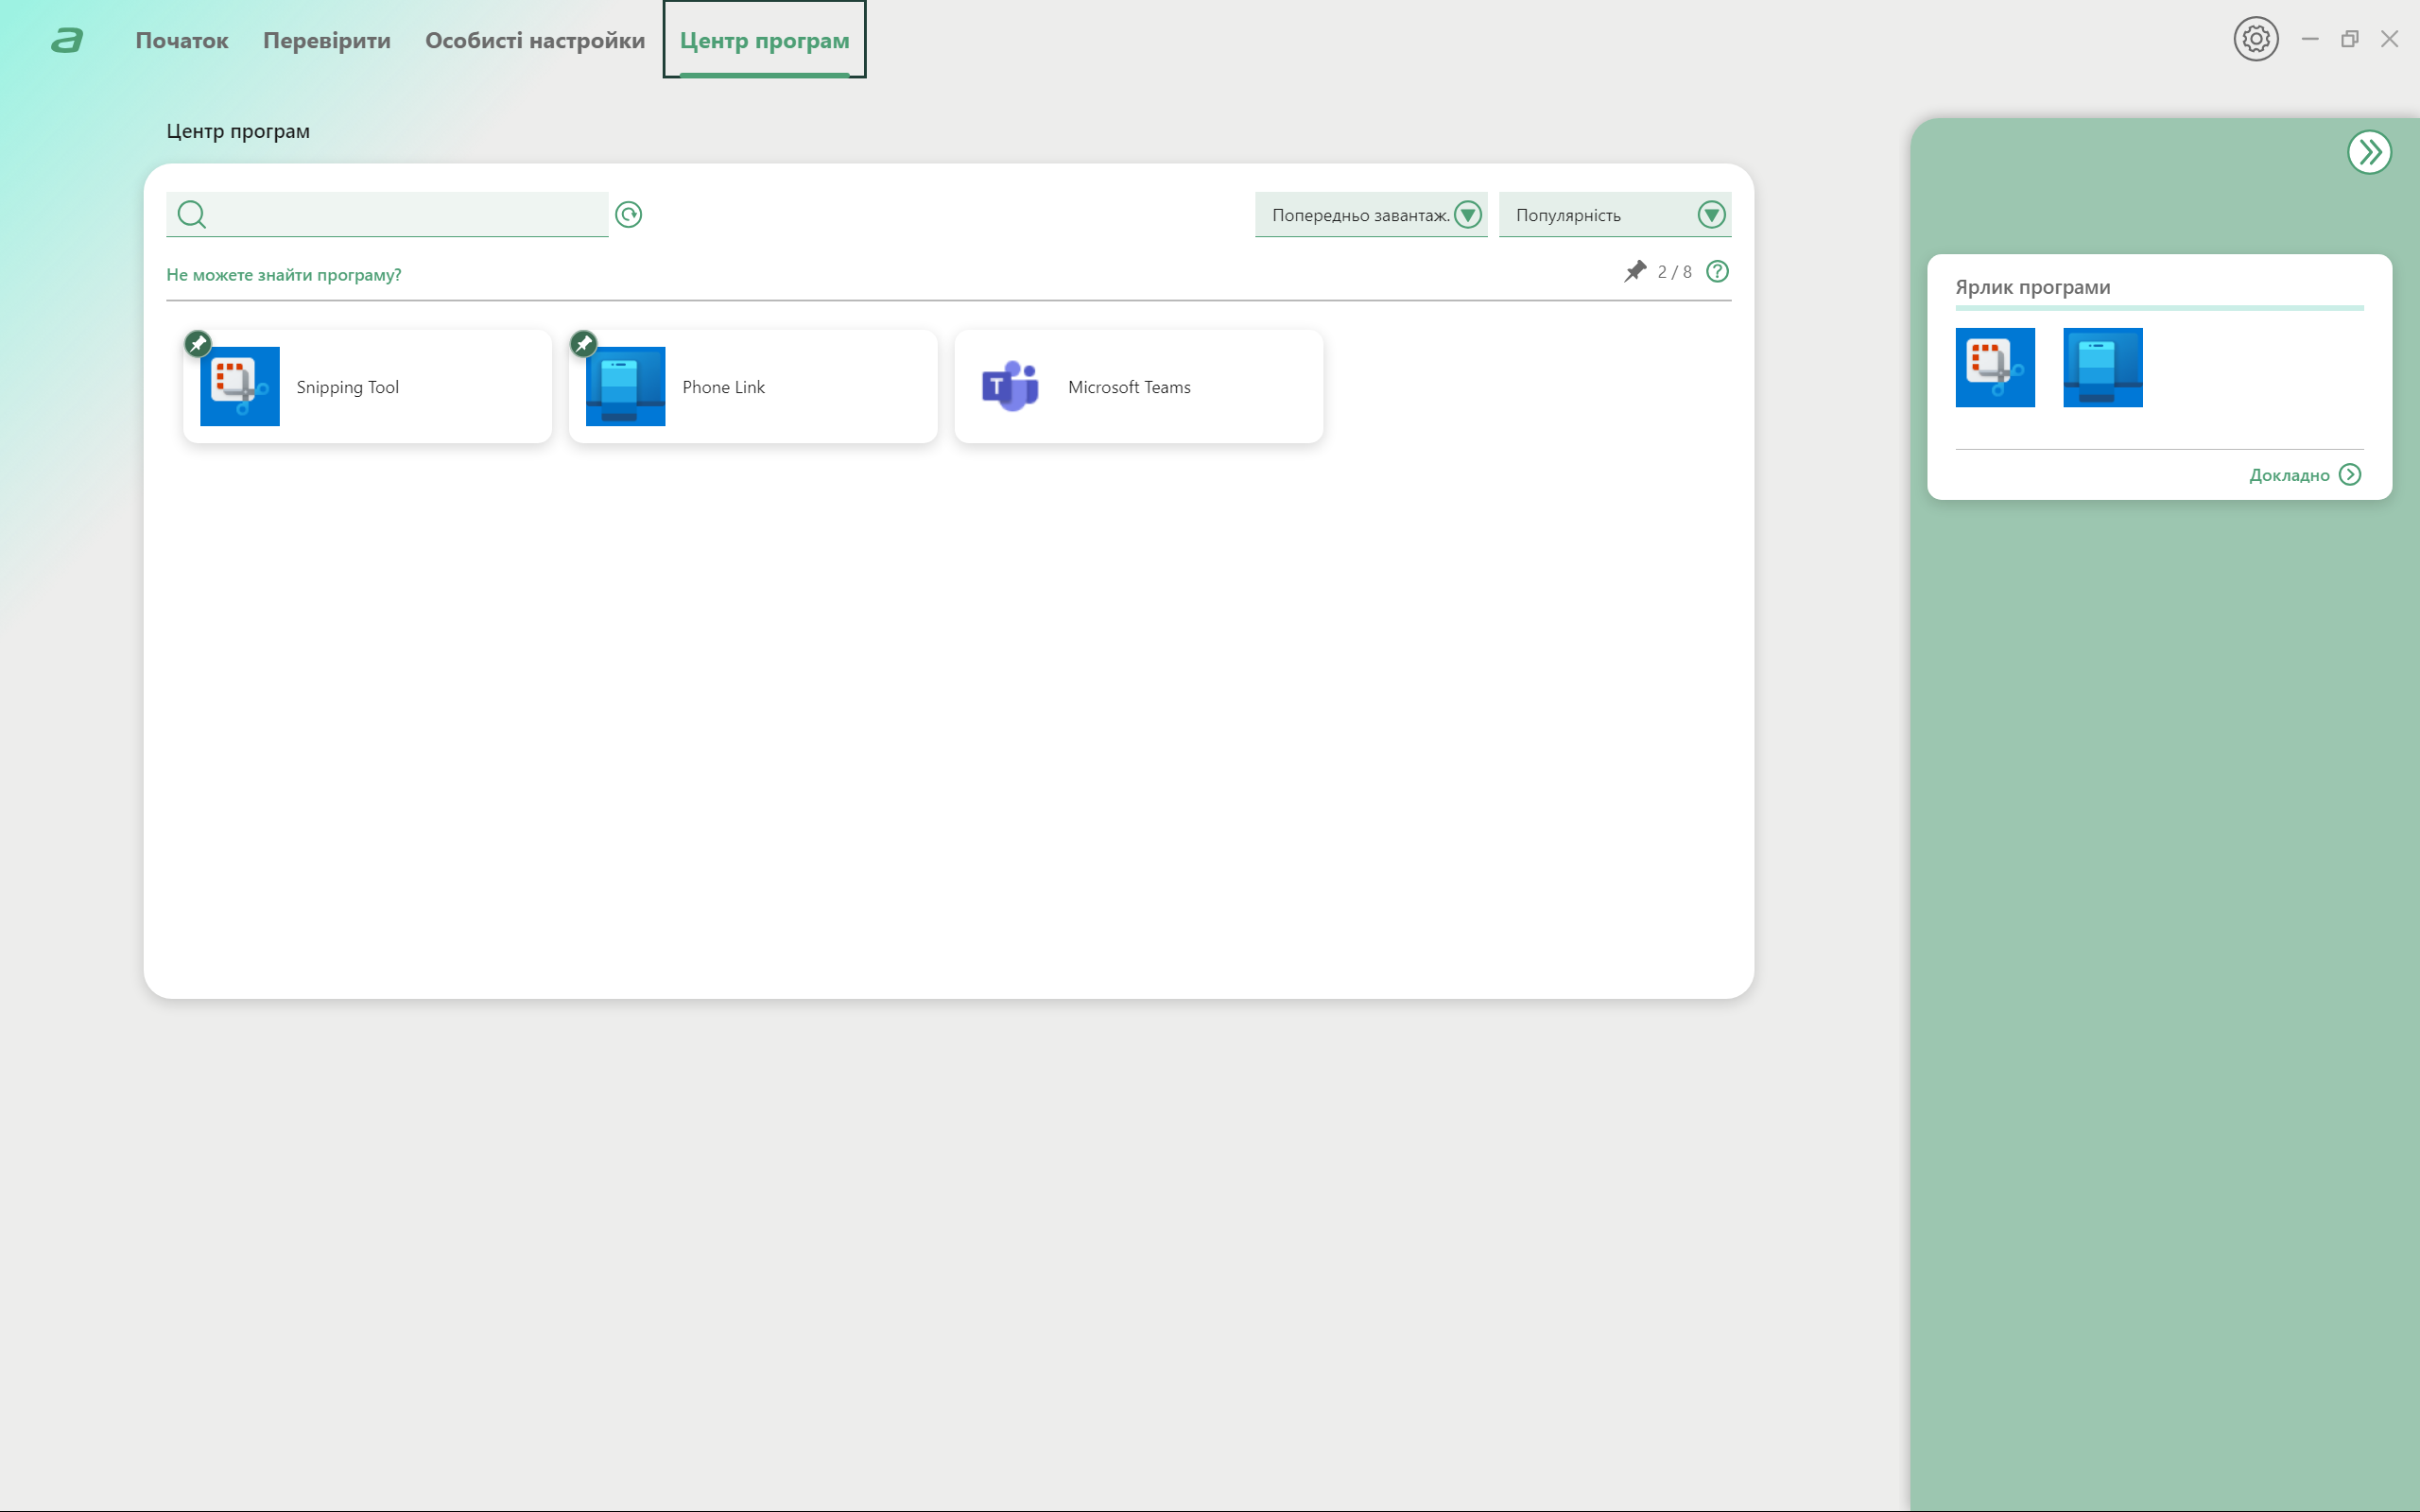This screenshot has height=1512, width=2420.
Task: Expand the Попередньо завантаж. filter dropdown
Action: (x=1467, y=214)
